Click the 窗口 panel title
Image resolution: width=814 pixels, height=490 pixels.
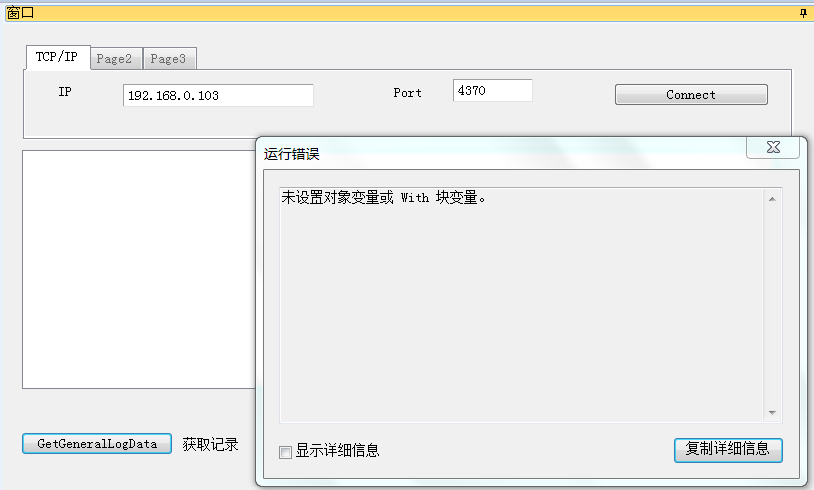[20, 13]
